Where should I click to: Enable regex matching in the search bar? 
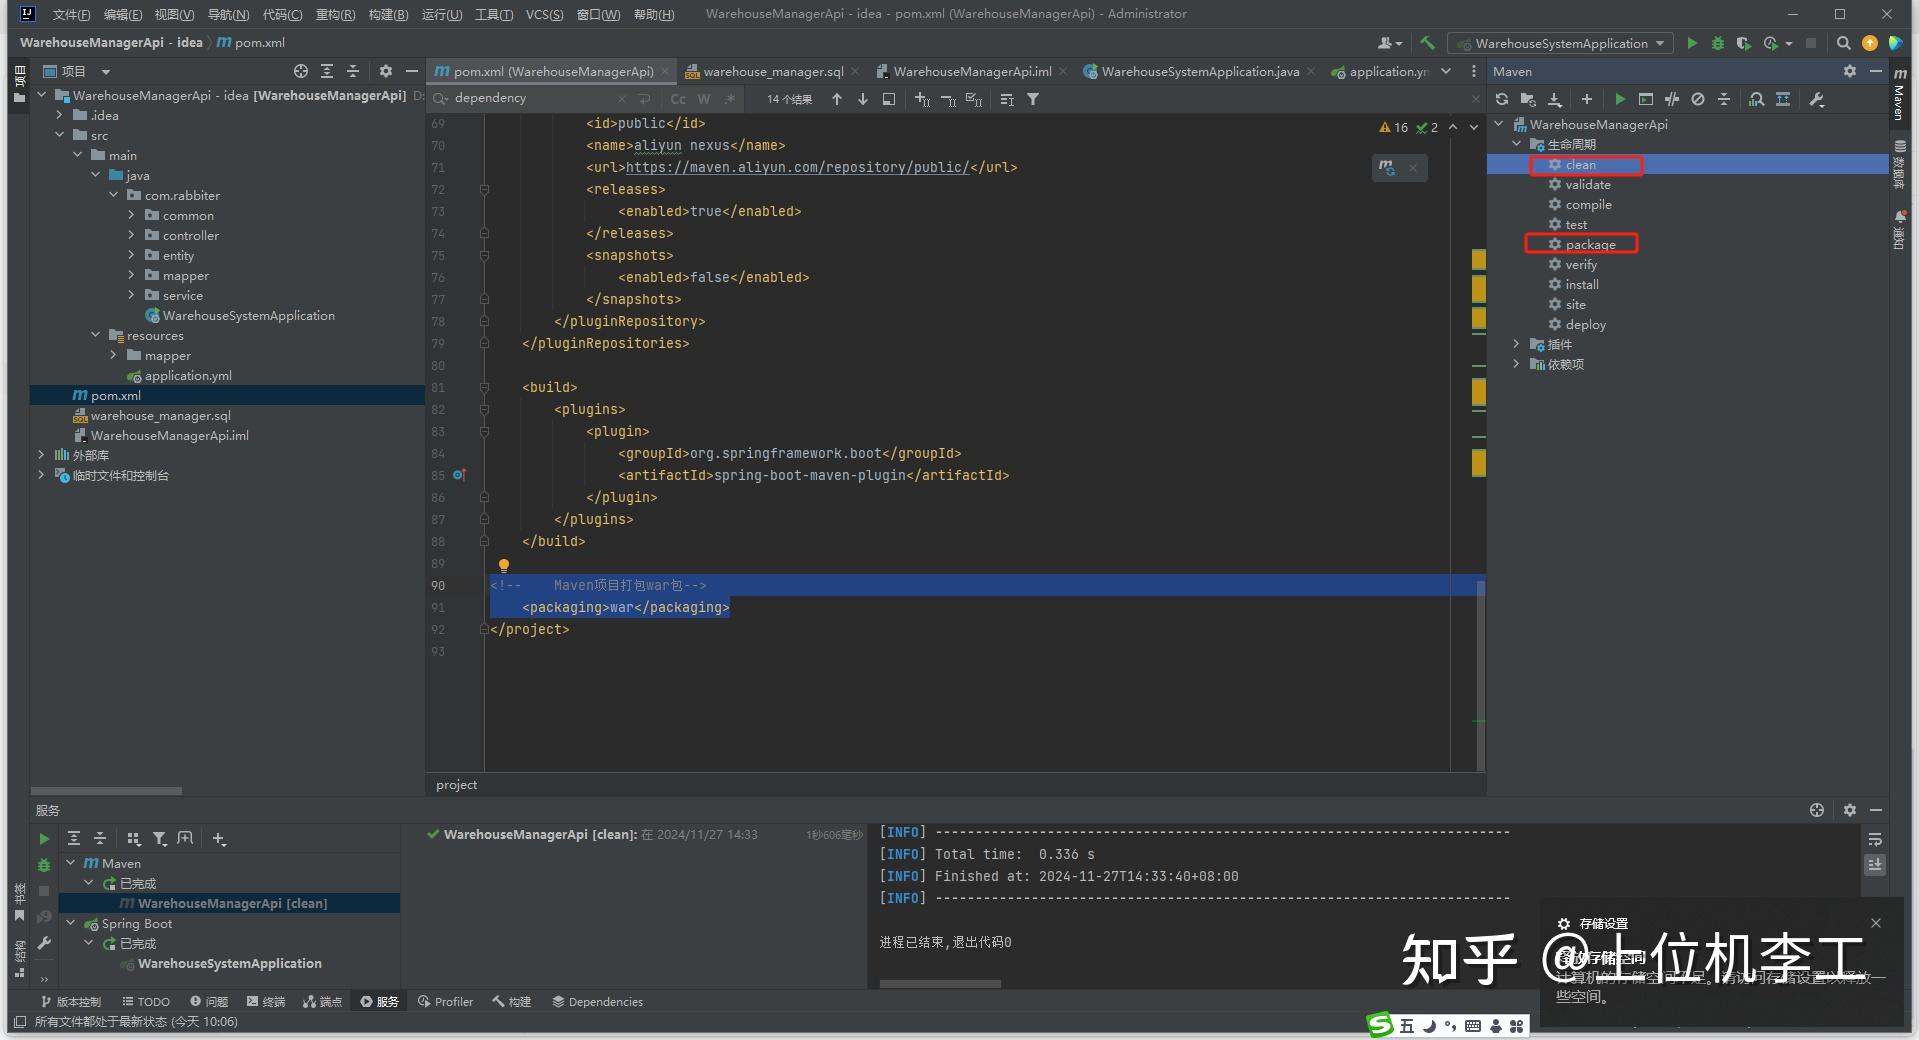pyautogui.click(x=729, y=99)
